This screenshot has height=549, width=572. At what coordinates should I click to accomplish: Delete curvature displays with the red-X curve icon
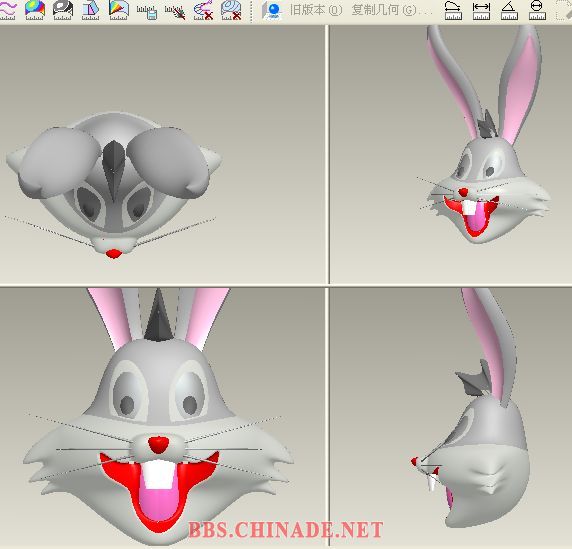(x=204, y=10)
